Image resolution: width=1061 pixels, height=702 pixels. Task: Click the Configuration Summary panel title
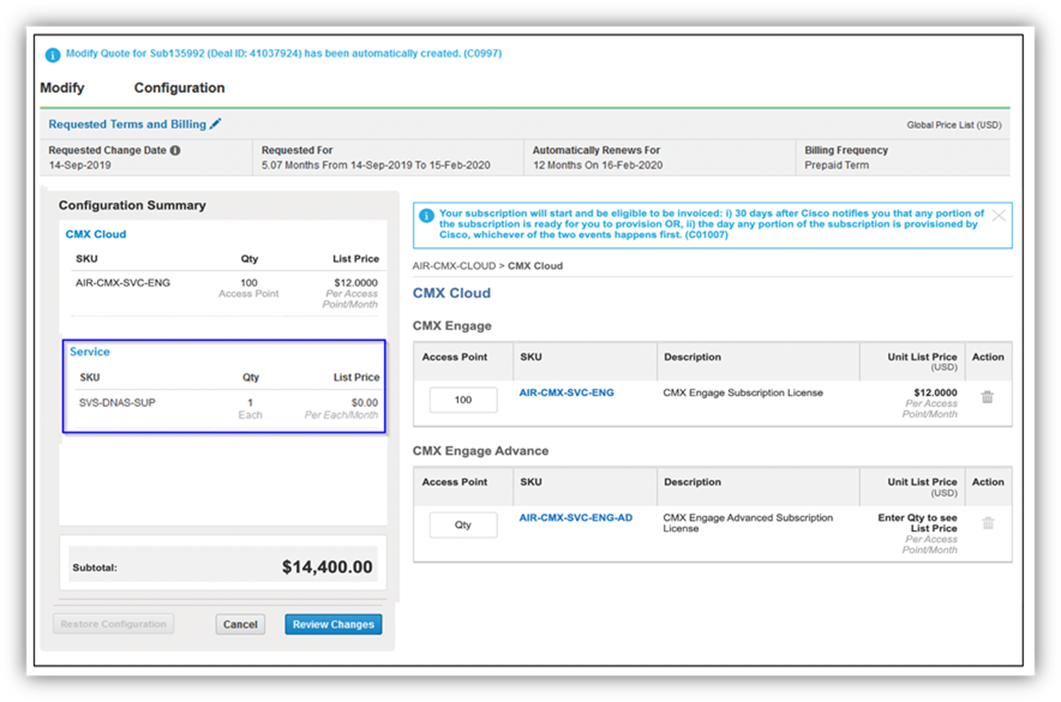(132, 205)
